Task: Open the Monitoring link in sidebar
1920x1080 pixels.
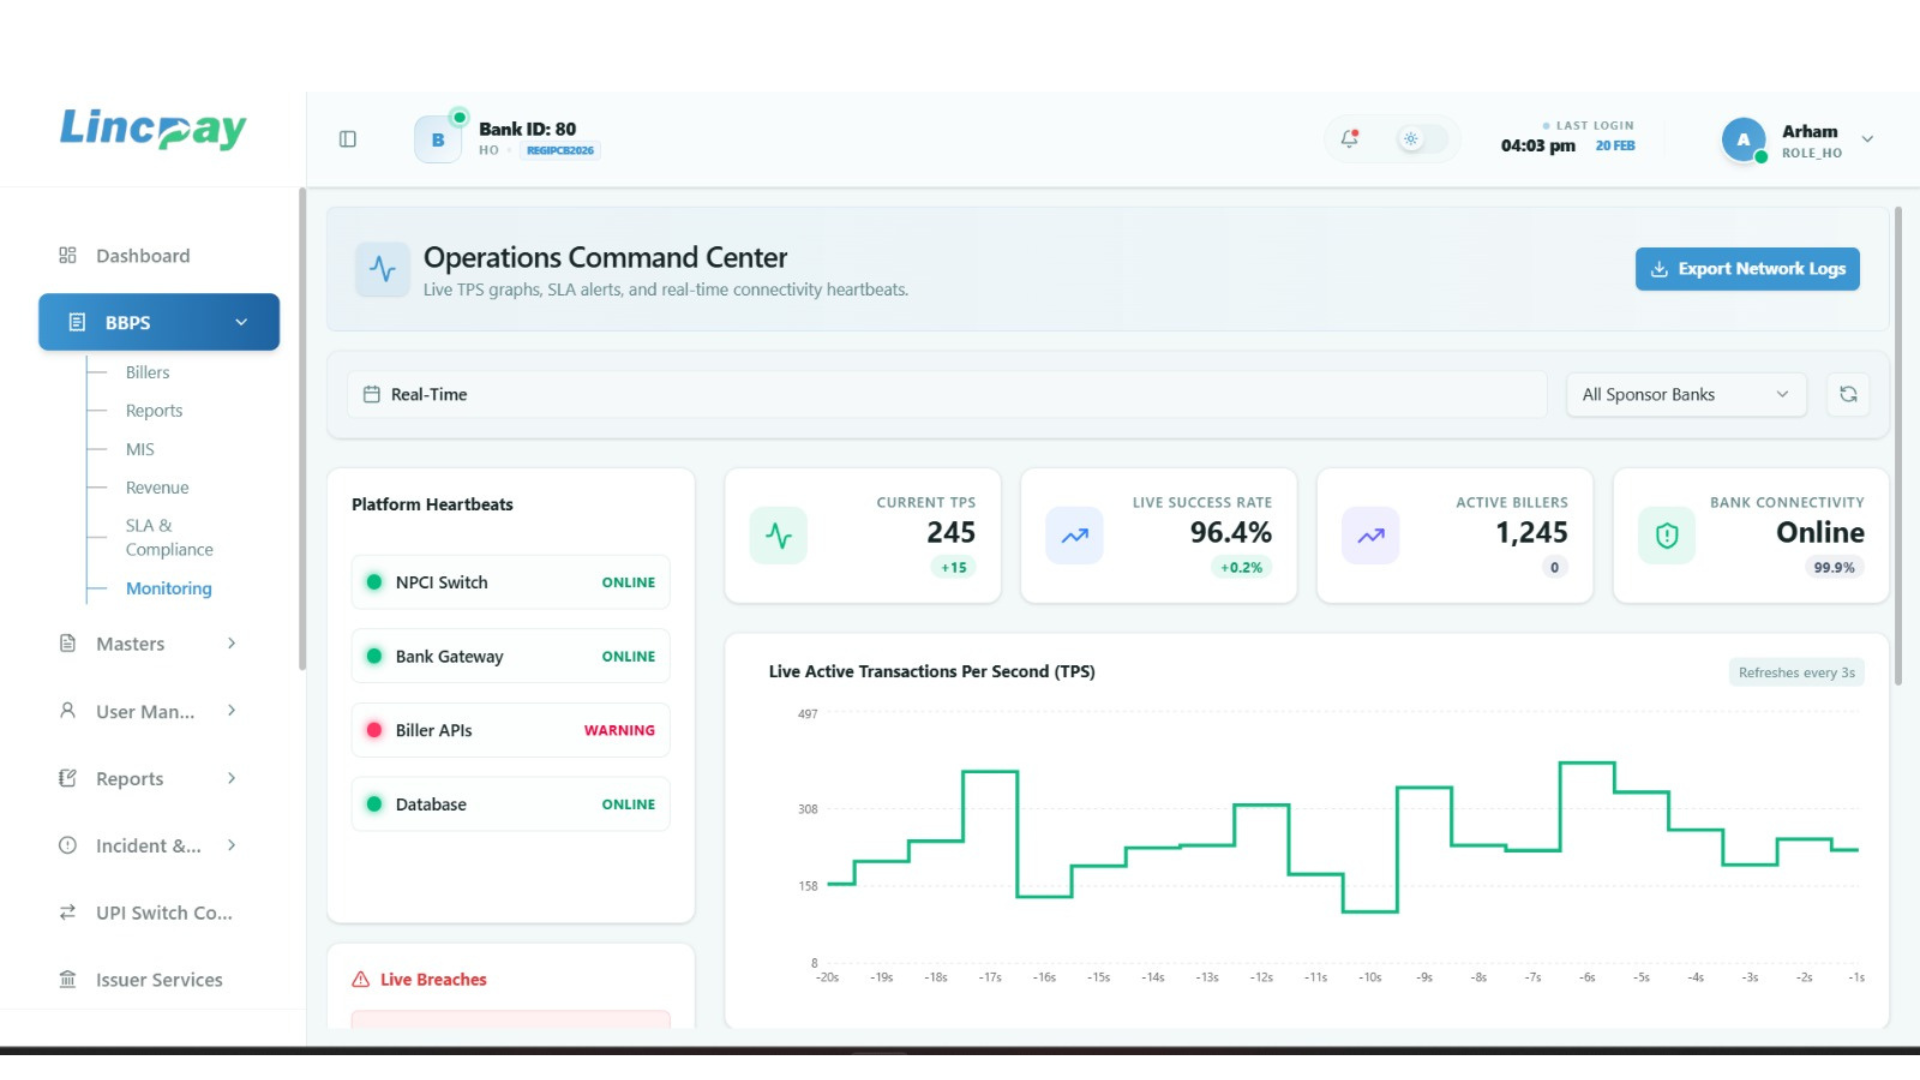Action: click(x=168, y=588)
